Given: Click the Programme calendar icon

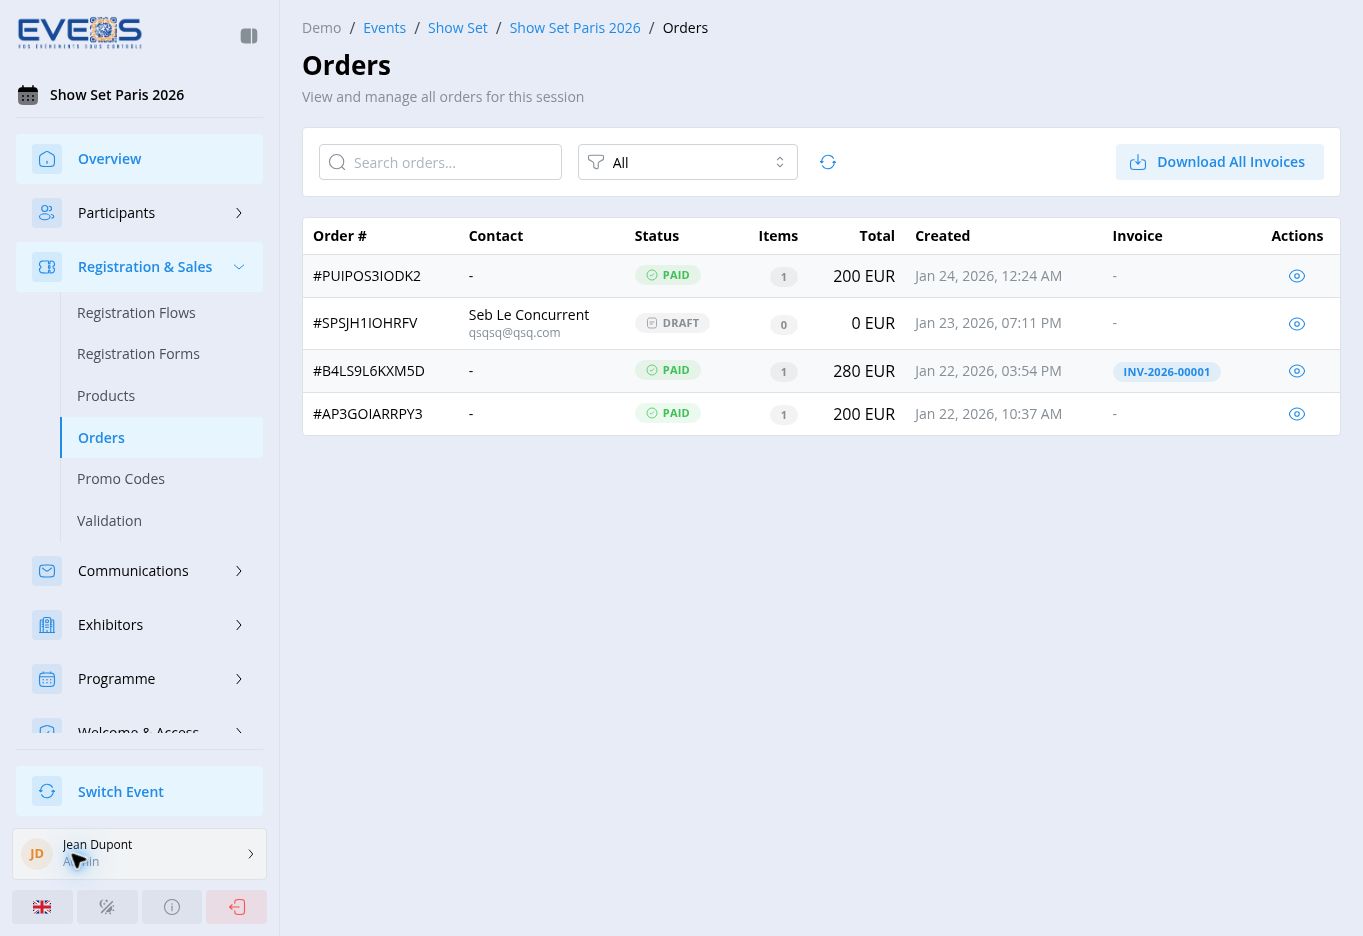Looking at the screenshot, I should (47, 679).
